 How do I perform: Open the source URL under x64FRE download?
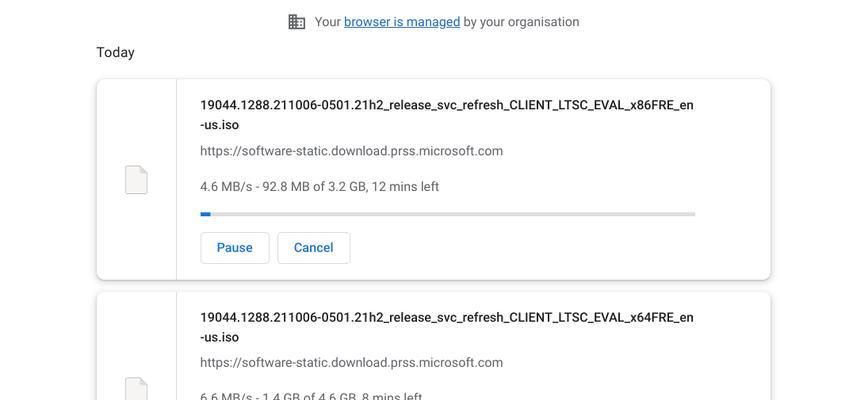[351, 362]
